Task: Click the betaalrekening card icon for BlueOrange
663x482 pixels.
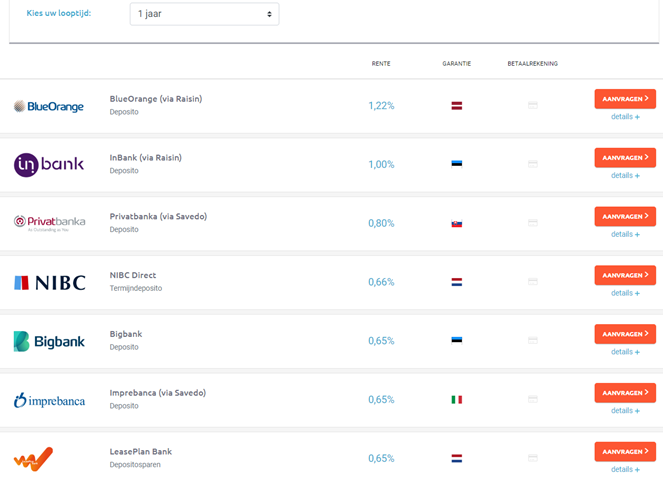Action: coord(533,105)
